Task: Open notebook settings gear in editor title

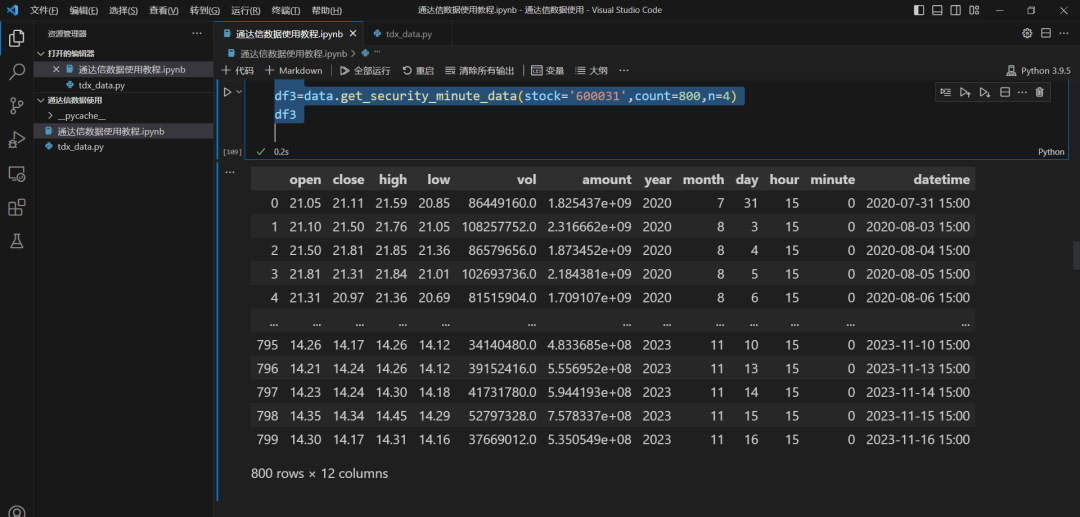Action: click(x=1027, y=33)
